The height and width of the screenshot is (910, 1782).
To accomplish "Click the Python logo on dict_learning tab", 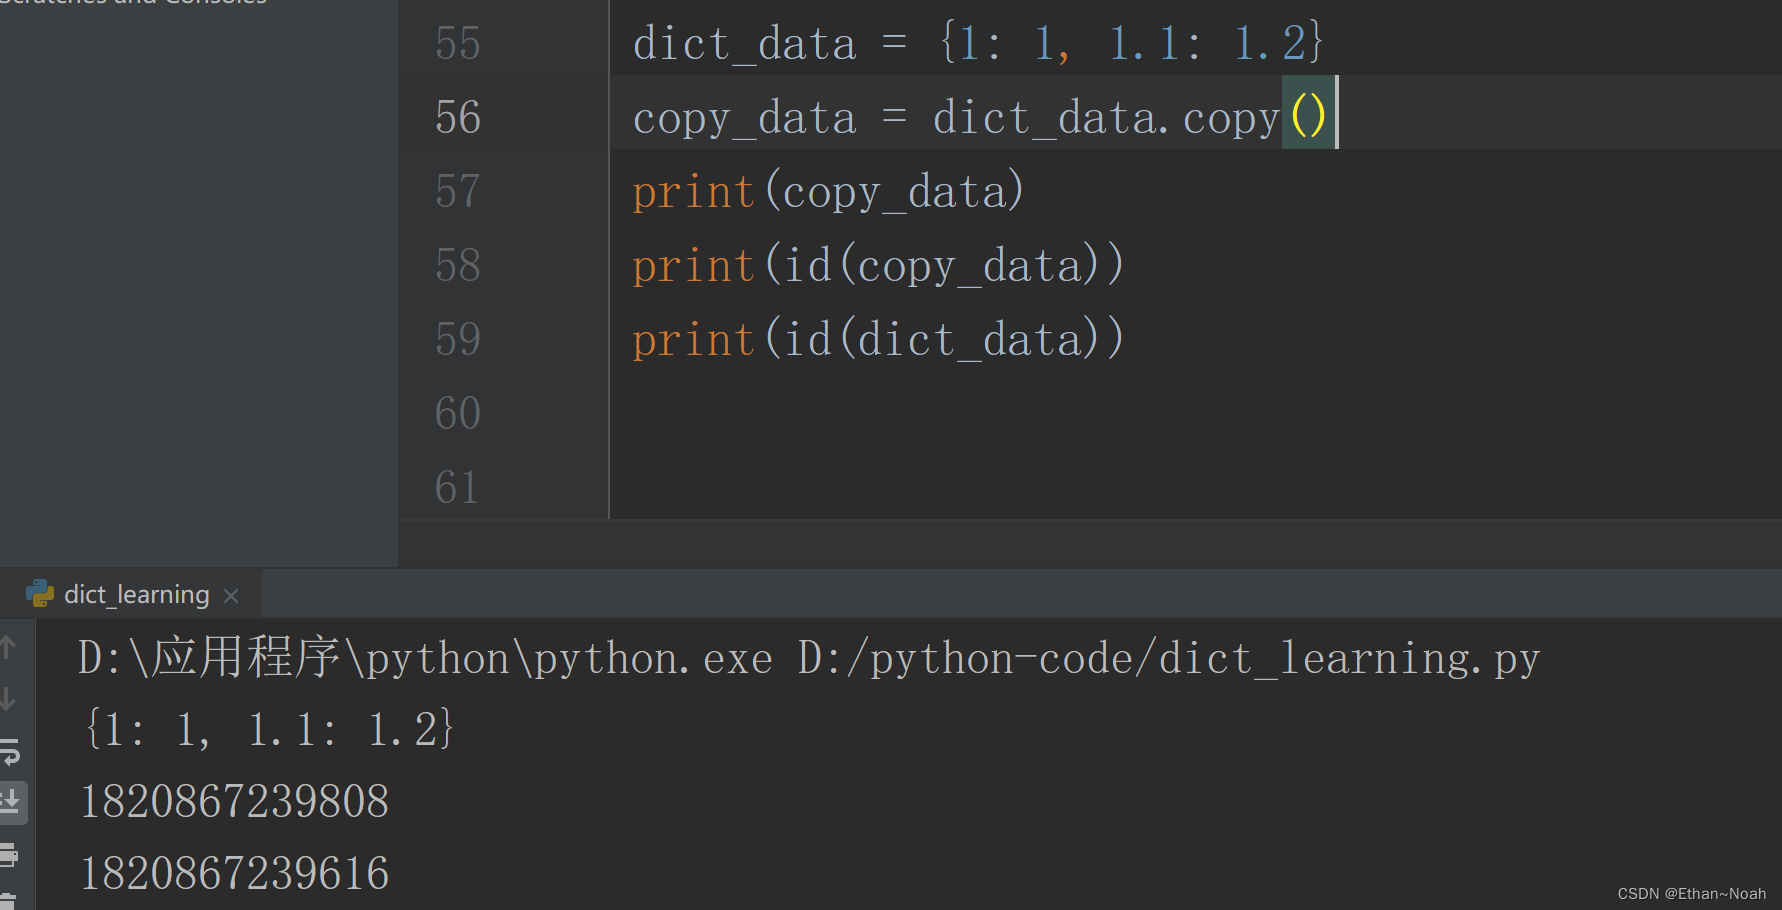I will [40, 593].
